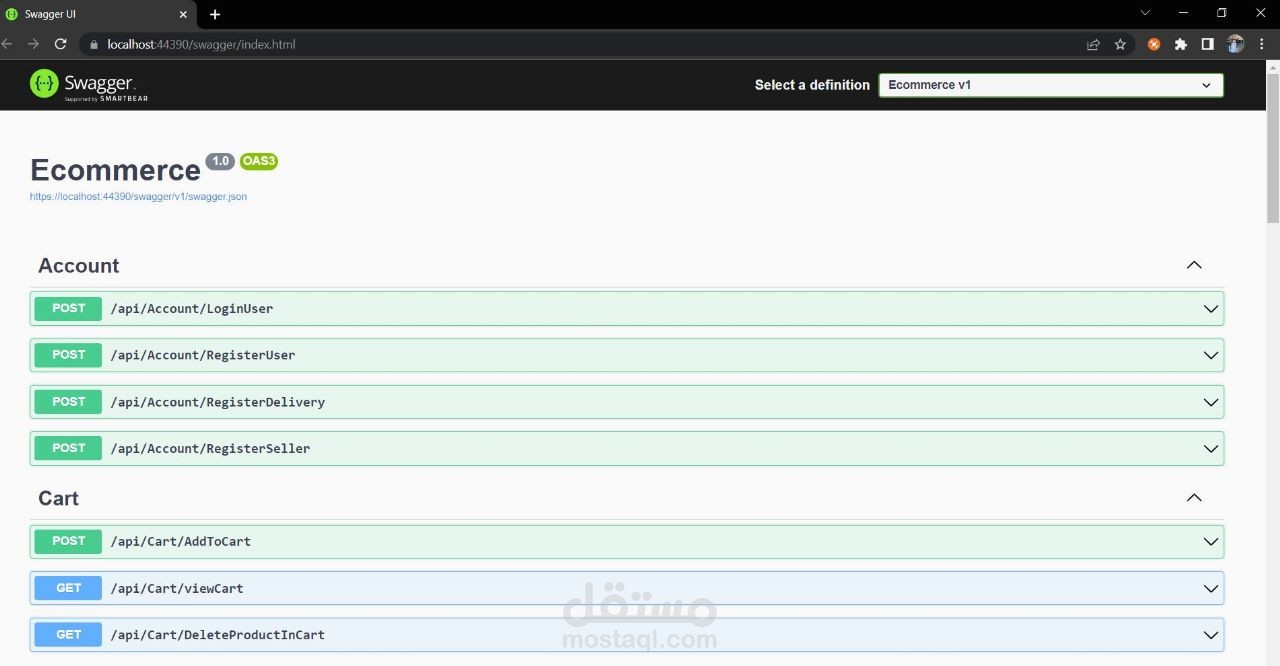Click the POST badge on RegisterUser
This screenshot has width=1280, height=666.
tap(67, 355)
